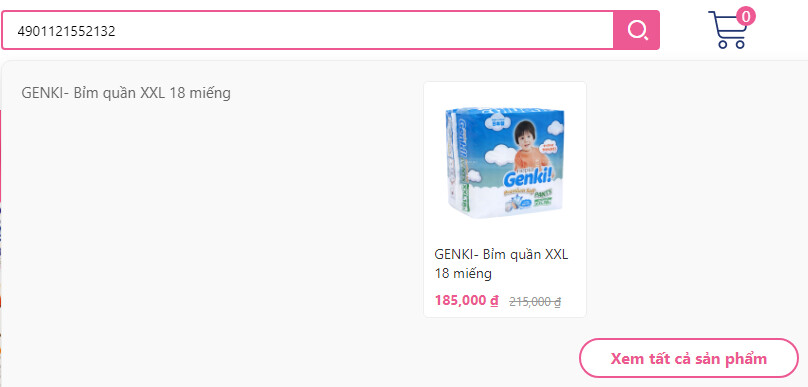Click the blank area of the product card
808x387 pixels.
click(x=505, y=232)
